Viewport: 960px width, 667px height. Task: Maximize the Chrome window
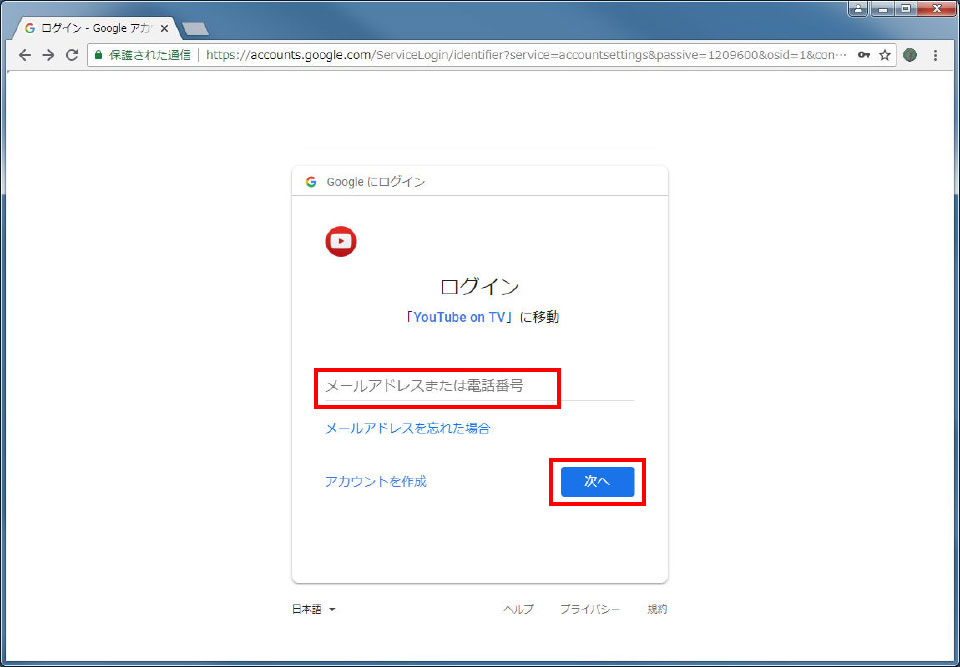click(906, 9)
